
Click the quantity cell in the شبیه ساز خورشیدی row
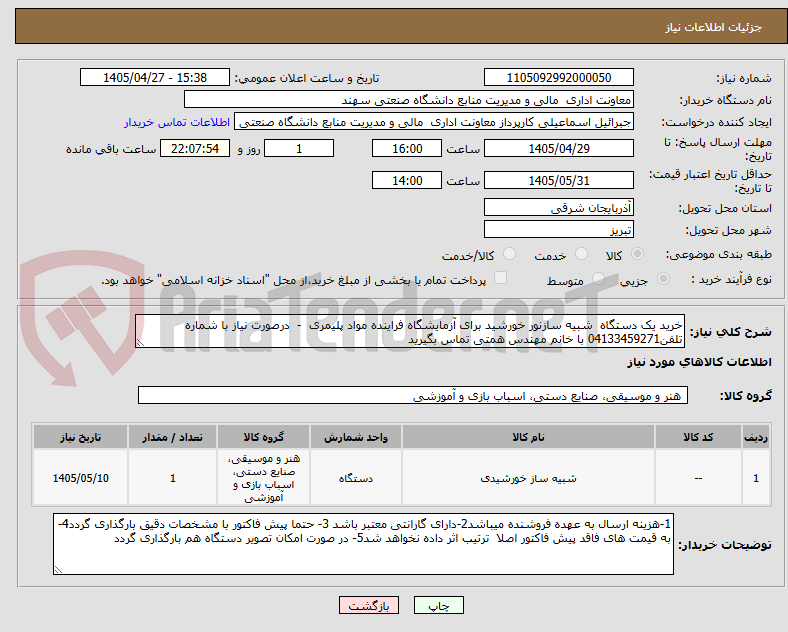tap(172, 478)
